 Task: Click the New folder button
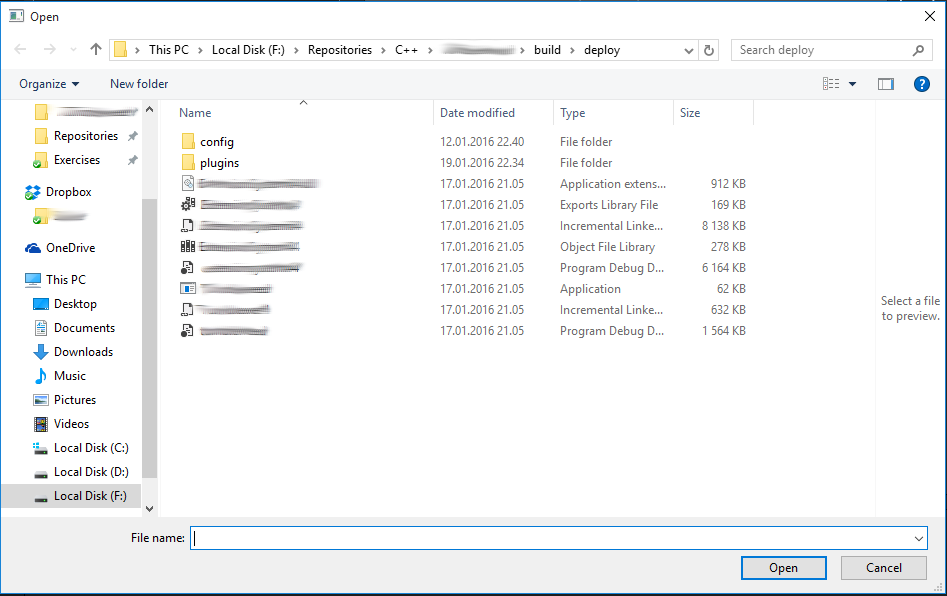point(139,84)
